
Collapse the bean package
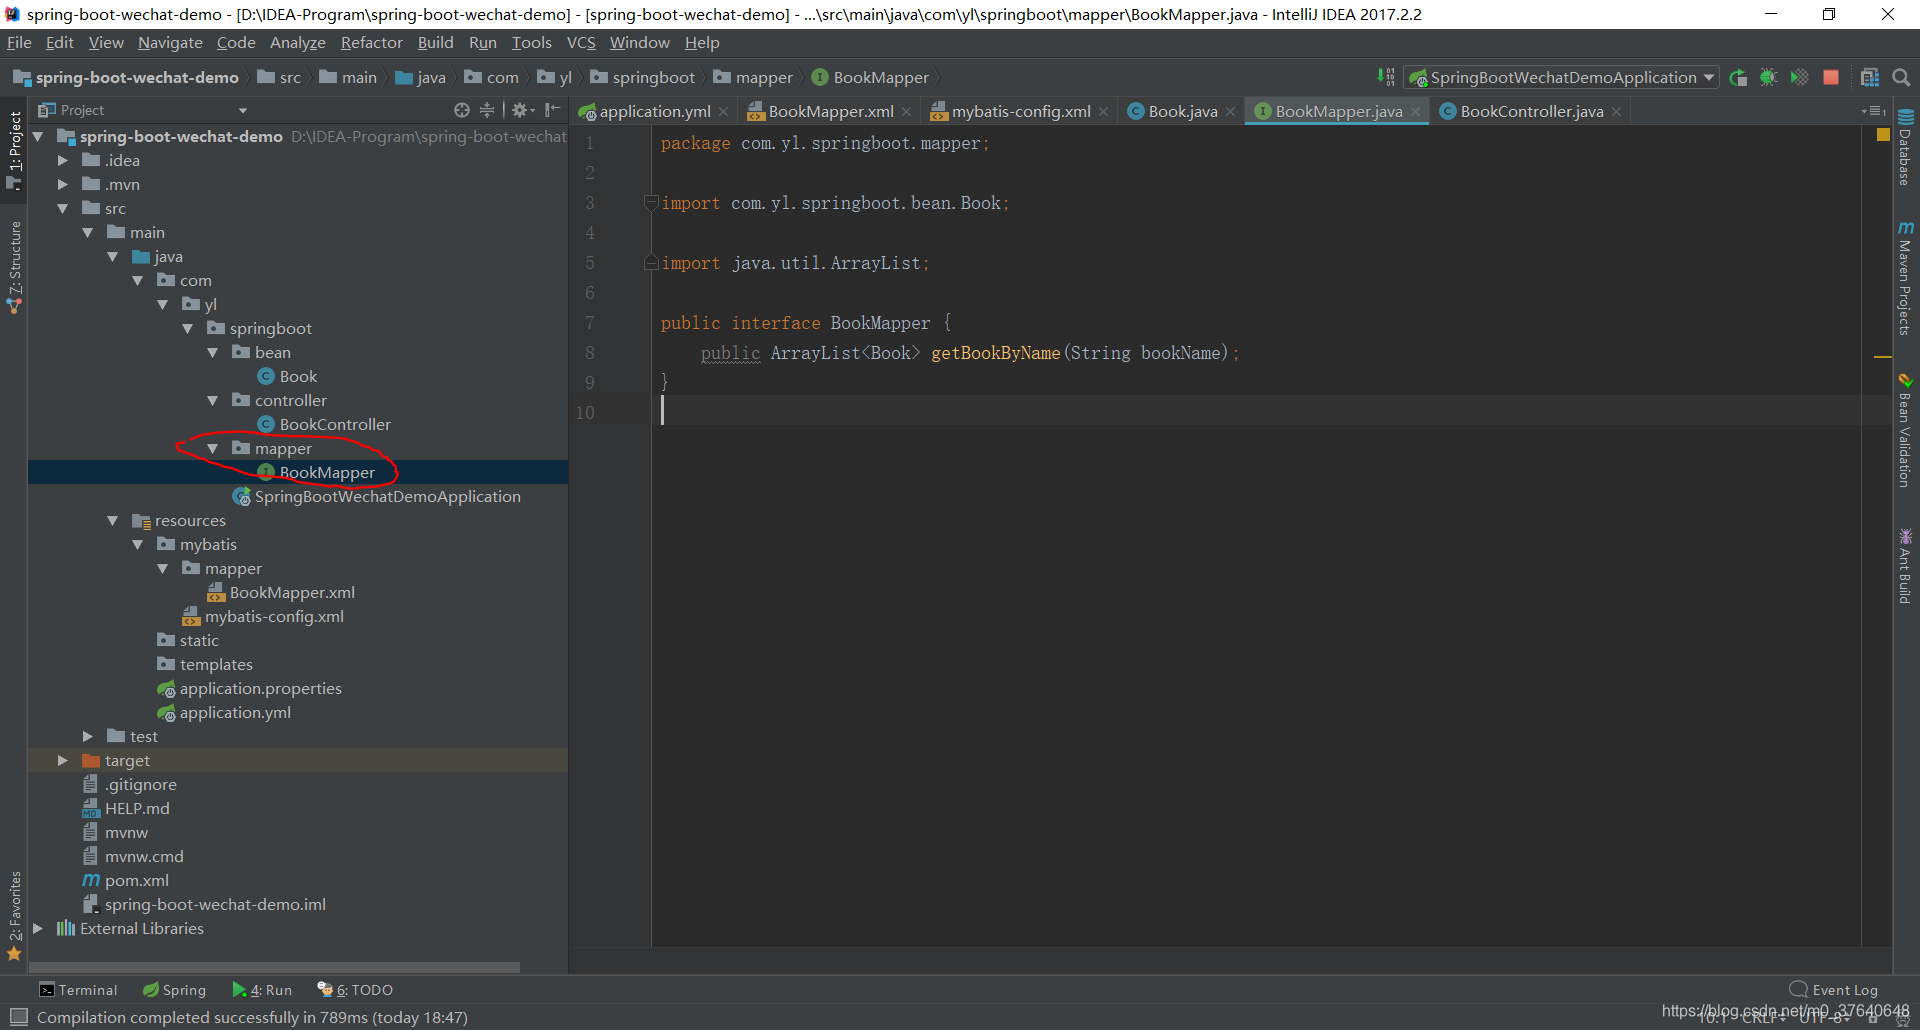[x=213, y=352]
